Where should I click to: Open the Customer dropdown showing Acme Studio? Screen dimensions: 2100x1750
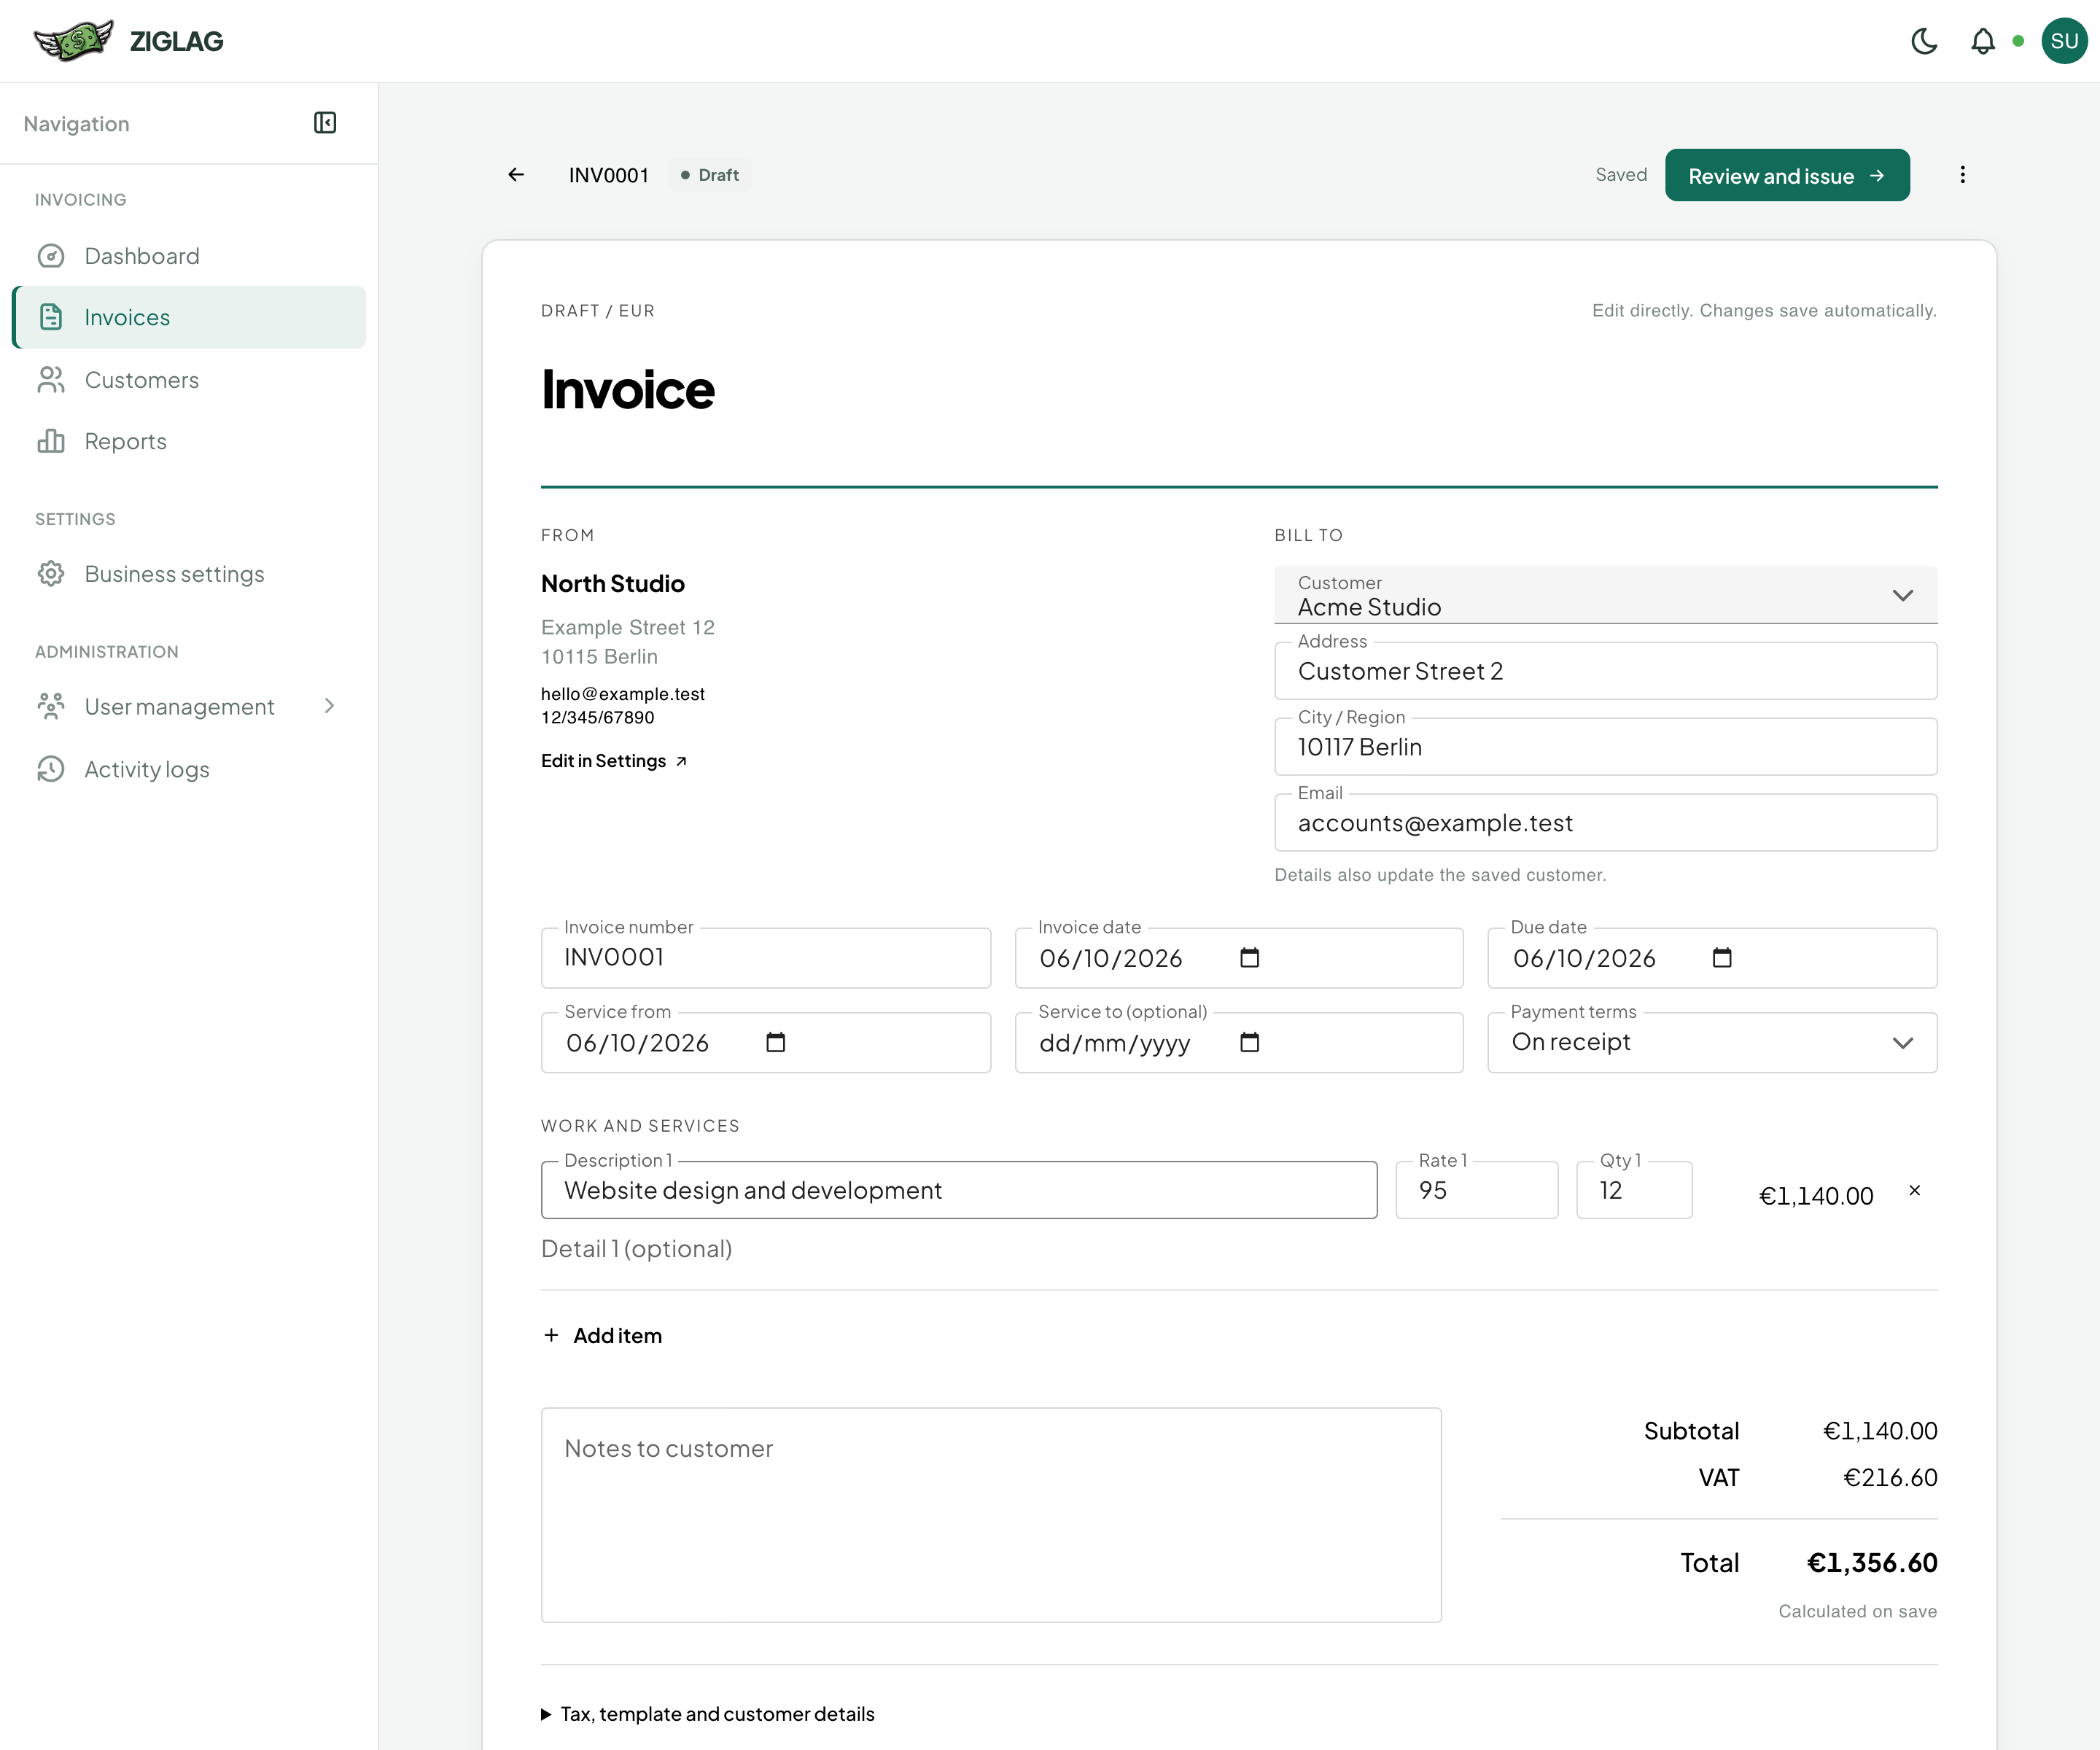click(x=1606, y=595)
